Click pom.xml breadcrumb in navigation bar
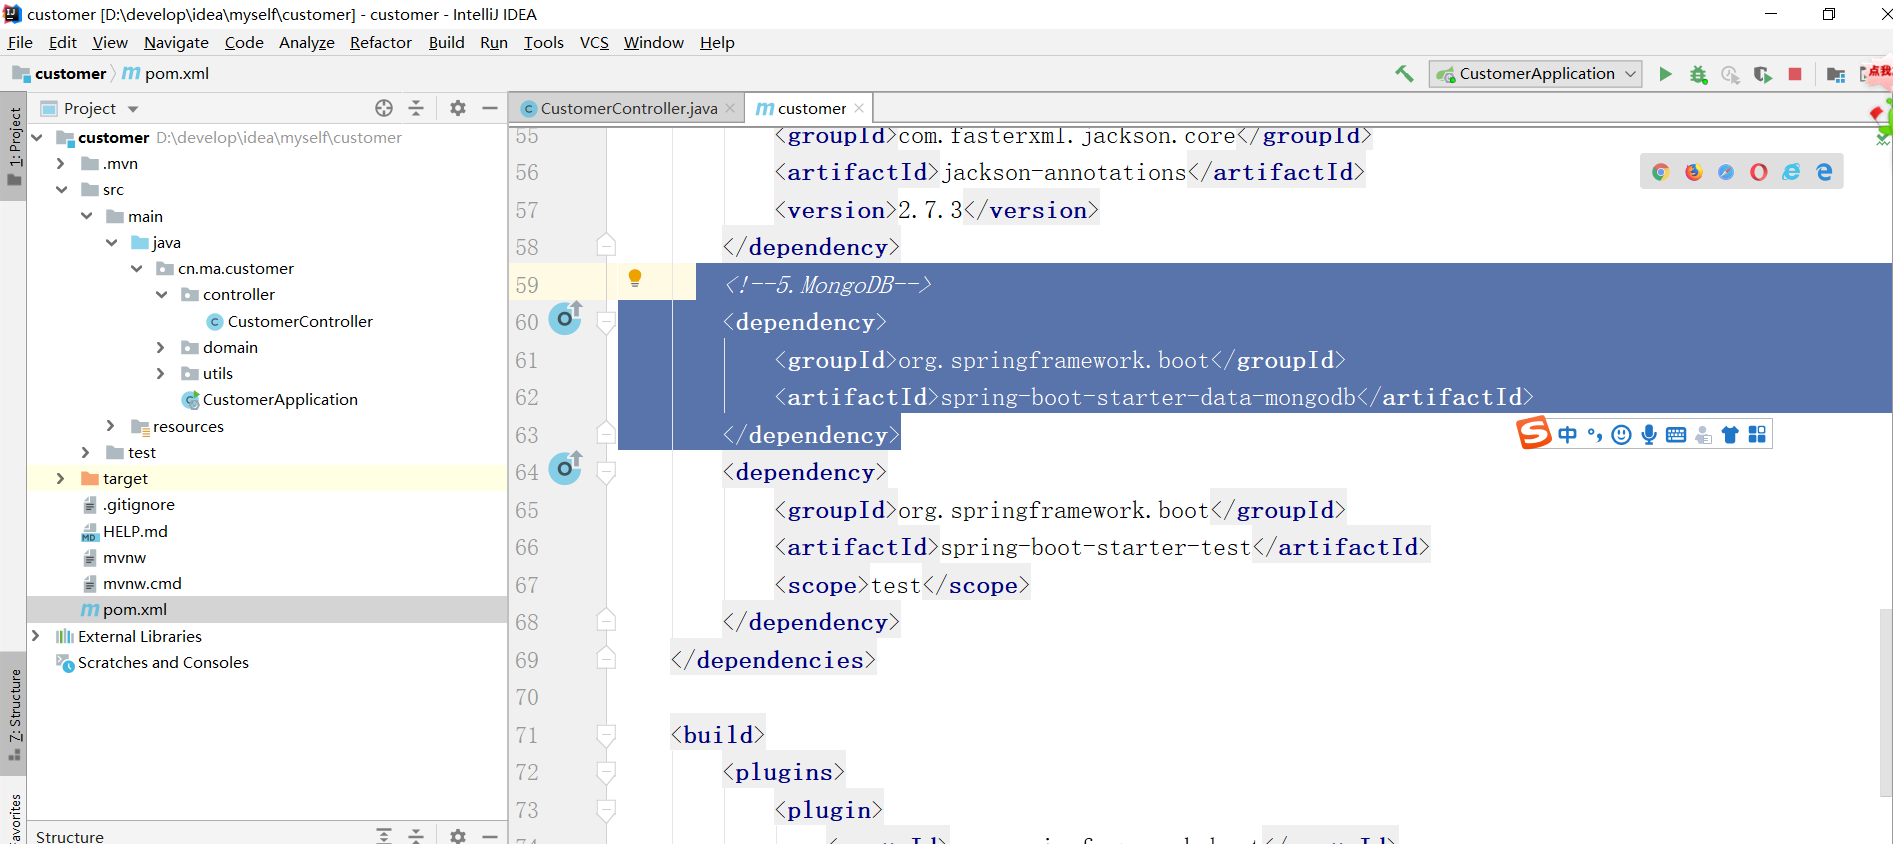The width and height of the screenshot is (1893, 844). (x=166, y=74)
